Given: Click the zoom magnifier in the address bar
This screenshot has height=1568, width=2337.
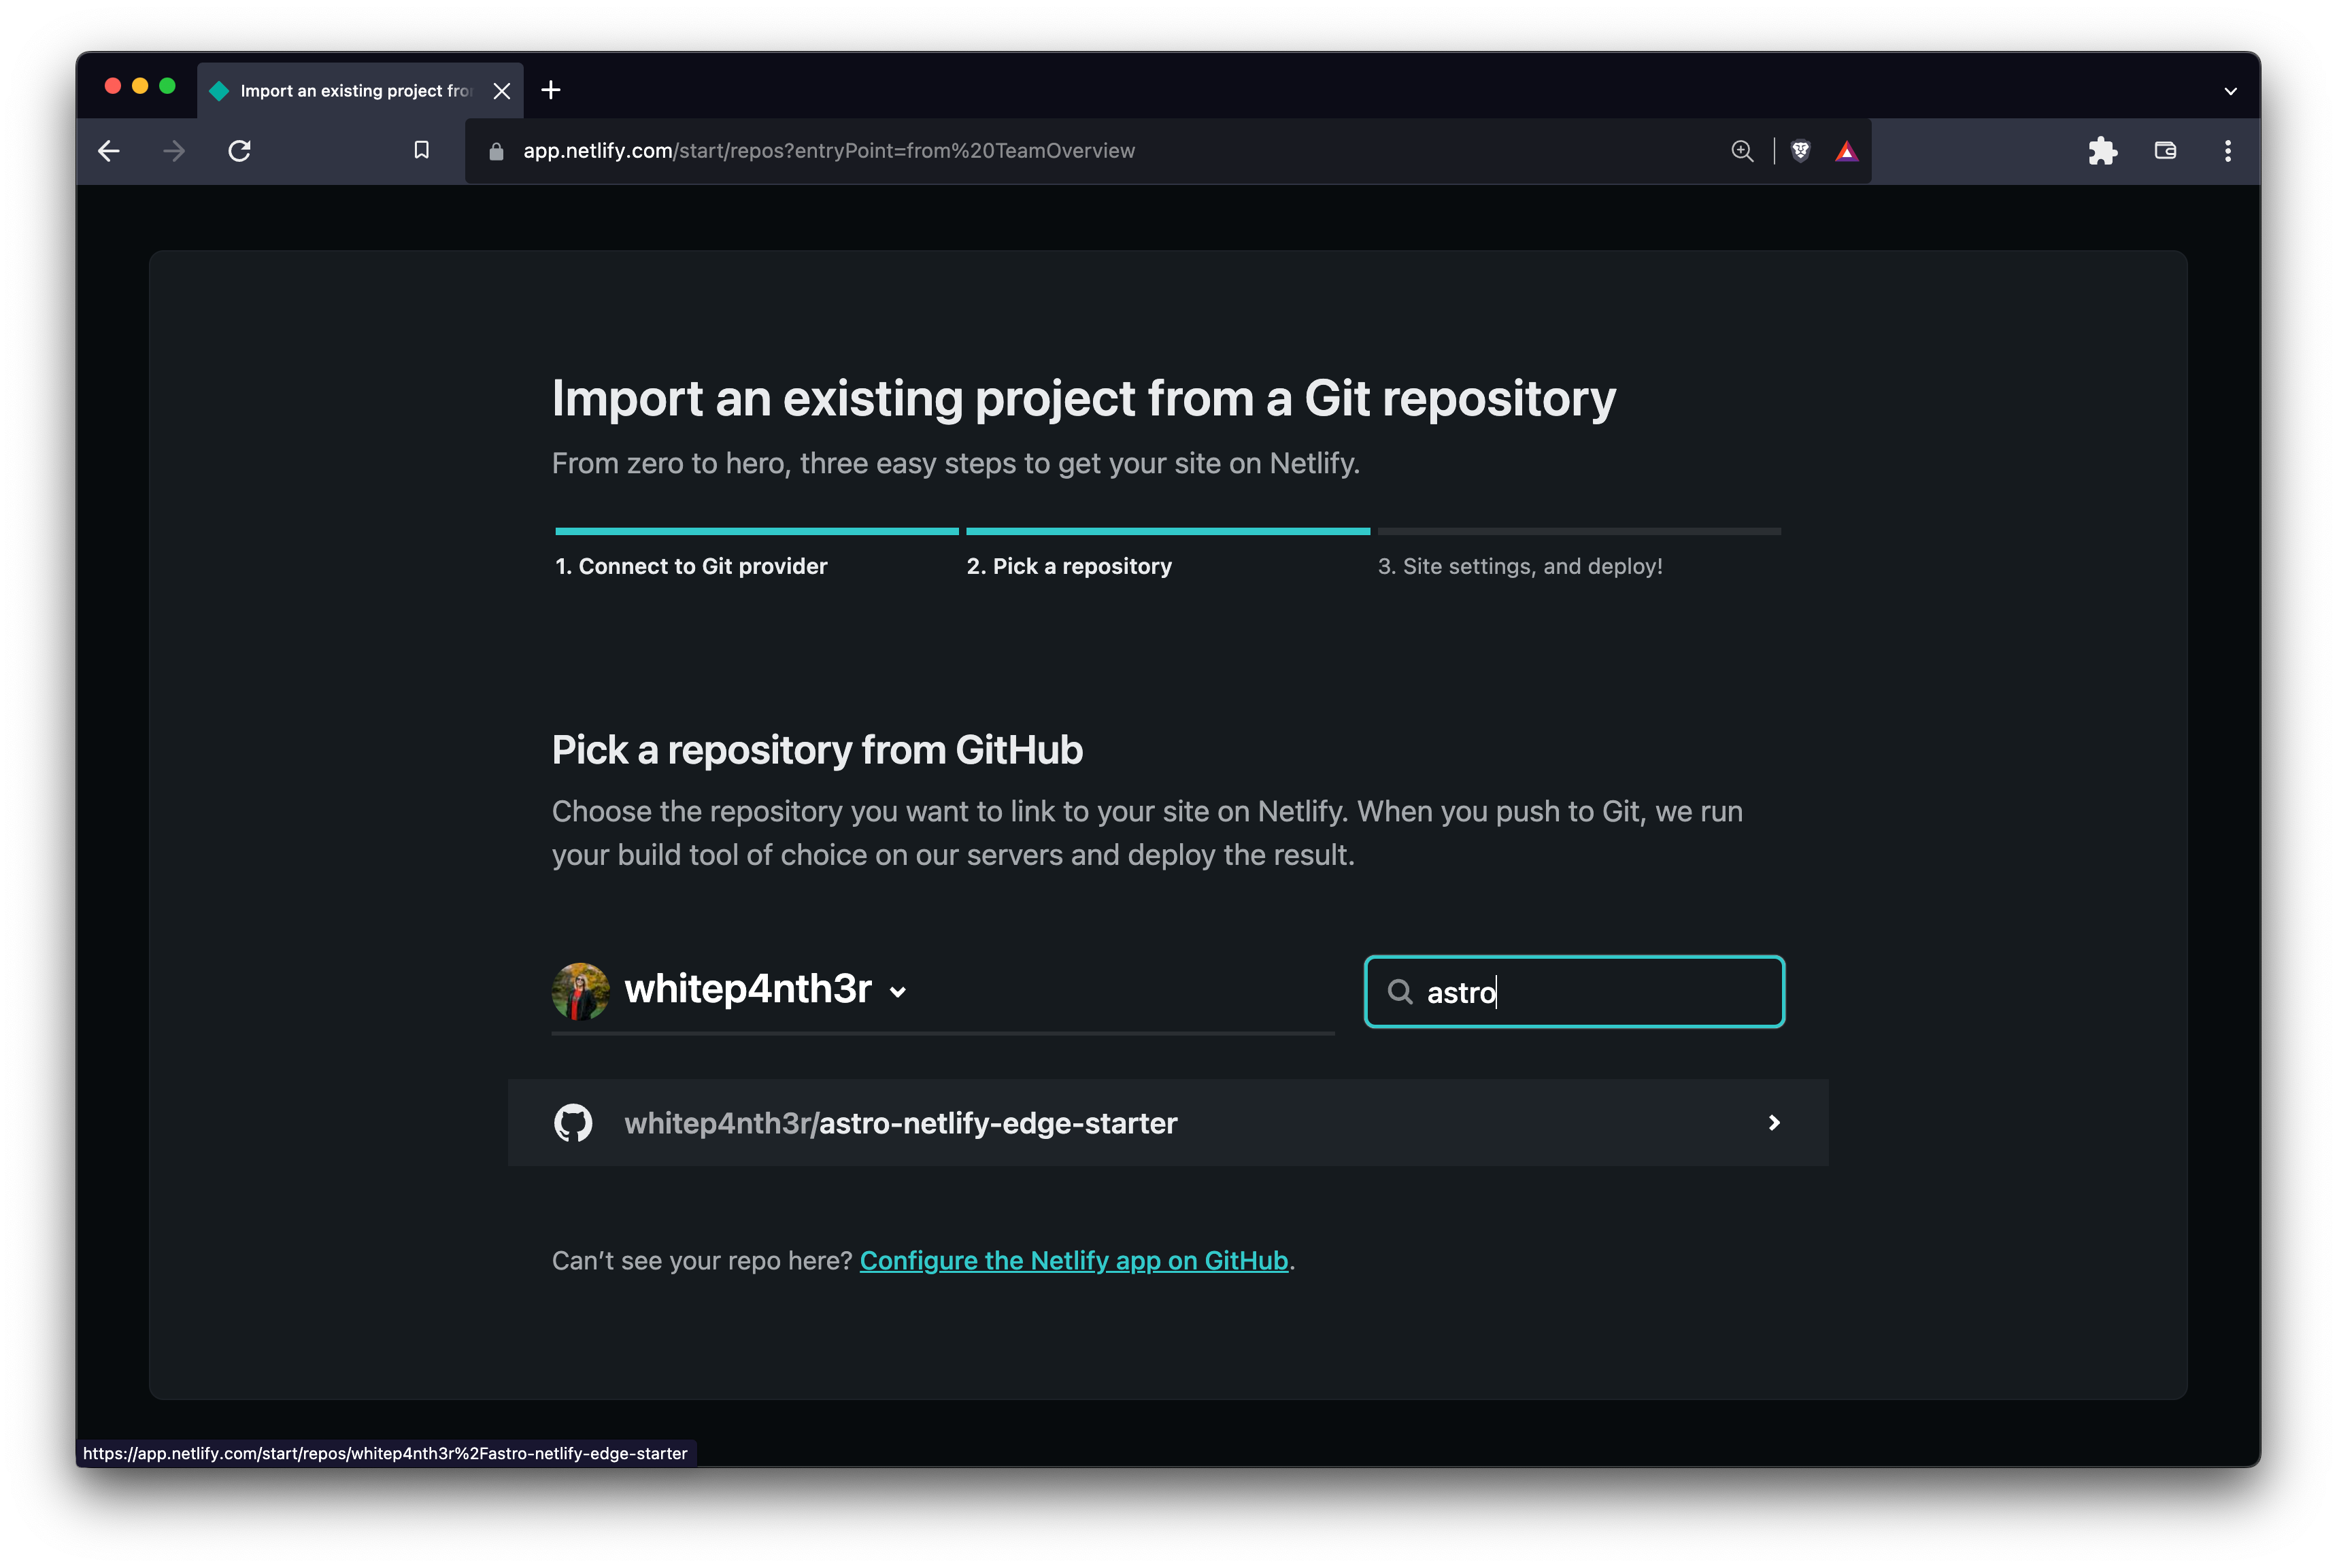Looking at the screenshot, I should pos(1742,151).
